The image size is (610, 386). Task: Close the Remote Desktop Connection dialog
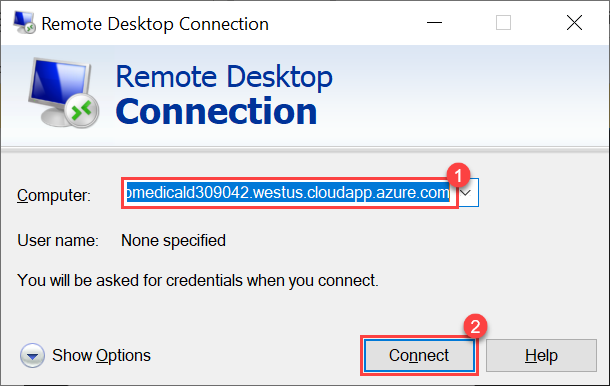click(x=574, y=23)
